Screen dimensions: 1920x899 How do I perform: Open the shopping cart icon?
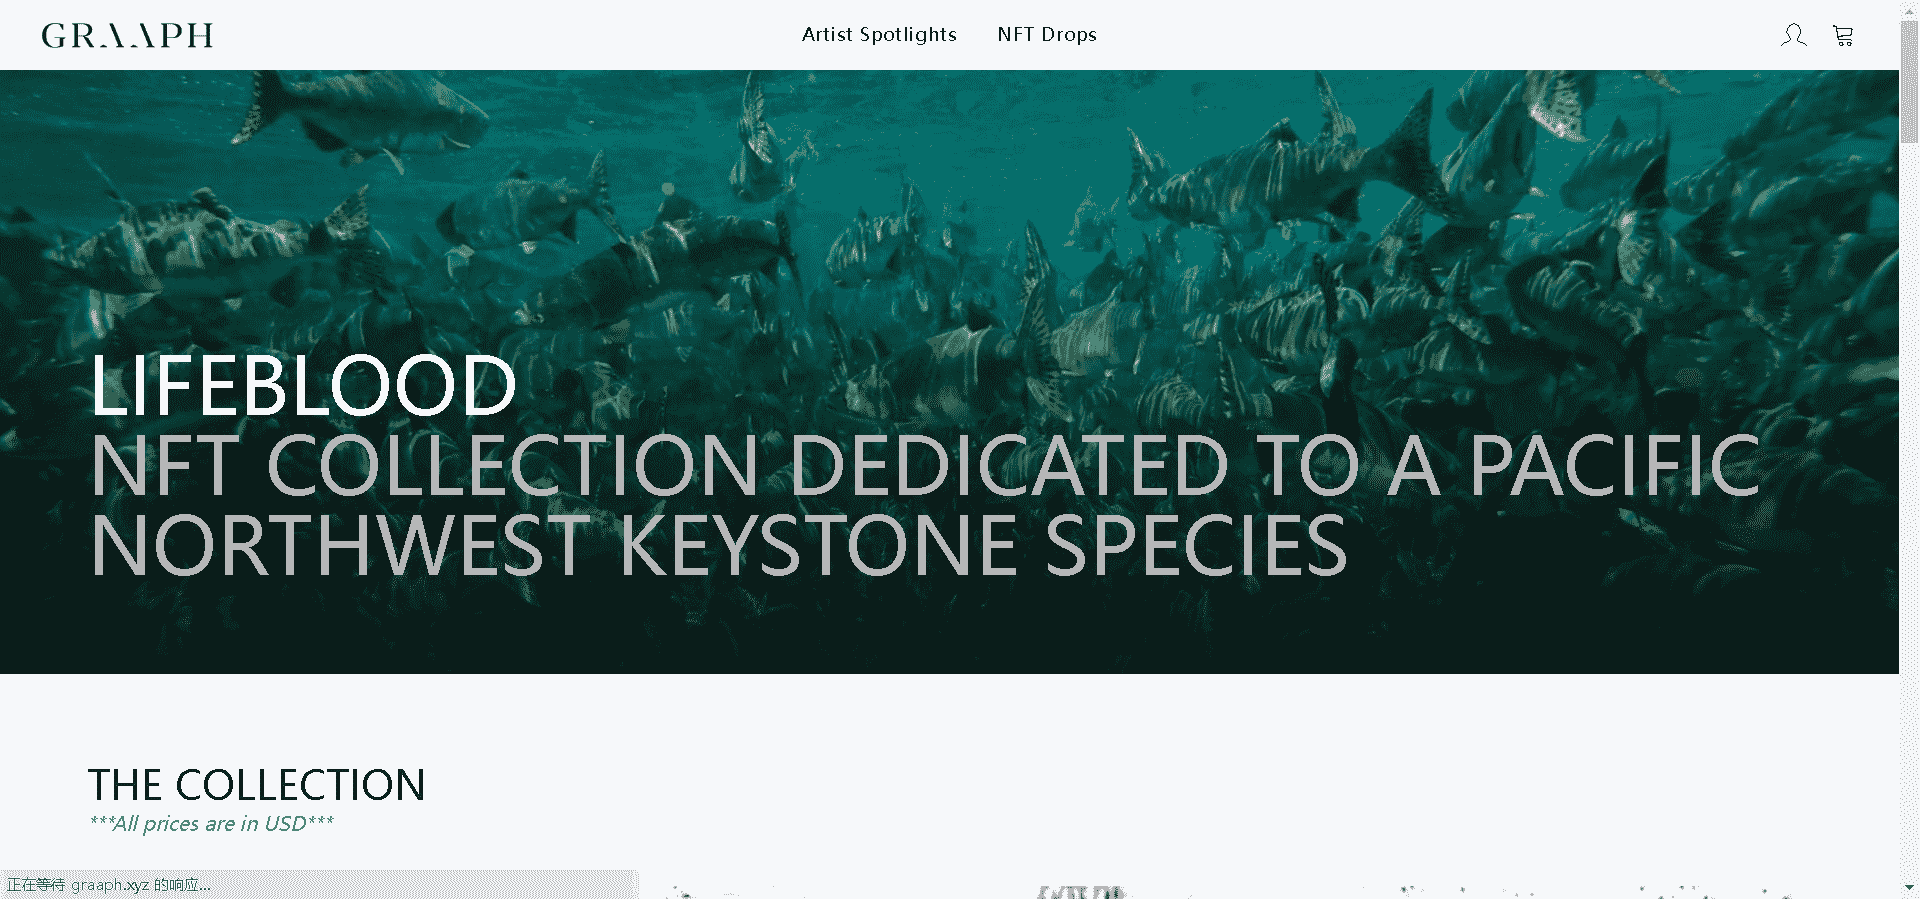pos(1843,36)
